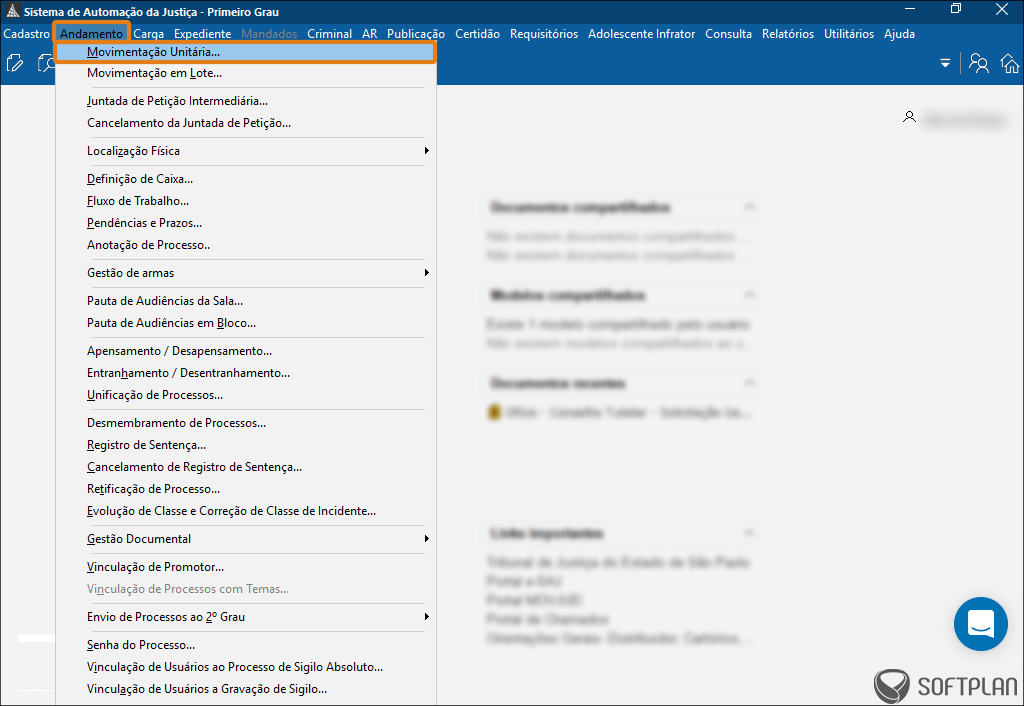Go to the home screen icon
1024x706 pixels.
(x=1010, y=63)
